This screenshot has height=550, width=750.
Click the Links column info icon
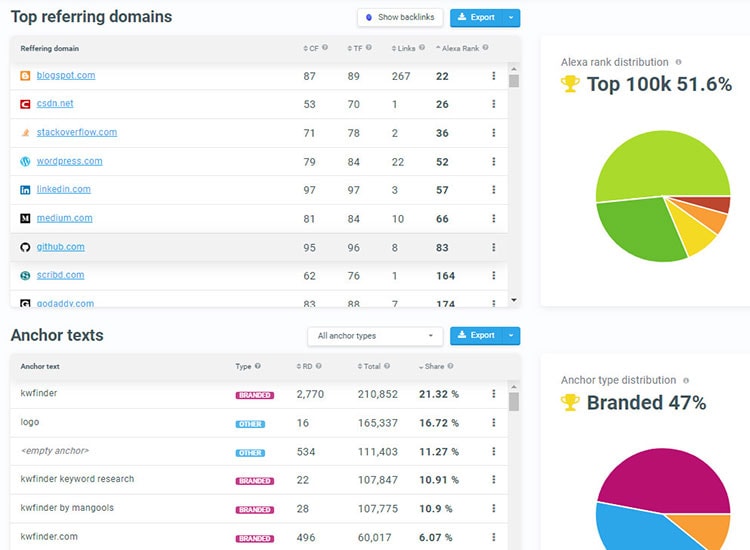[x=422, y=47]
